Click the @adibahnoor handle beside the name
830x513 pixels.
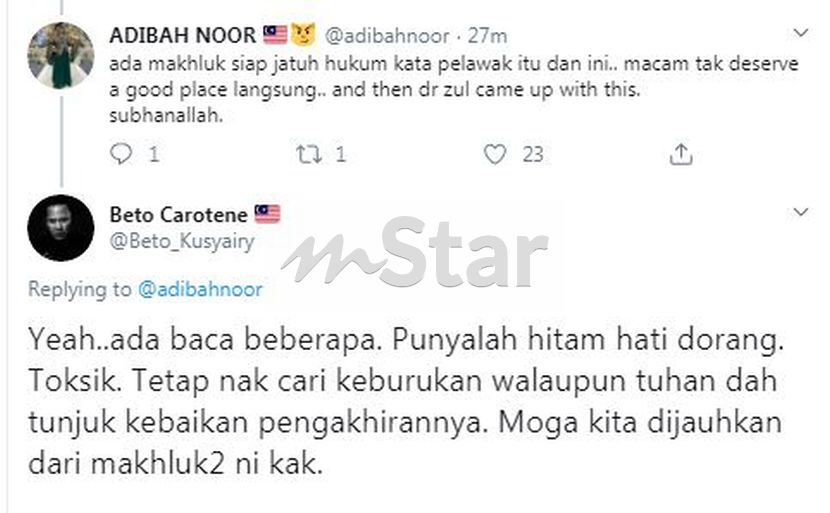point(387,36)
